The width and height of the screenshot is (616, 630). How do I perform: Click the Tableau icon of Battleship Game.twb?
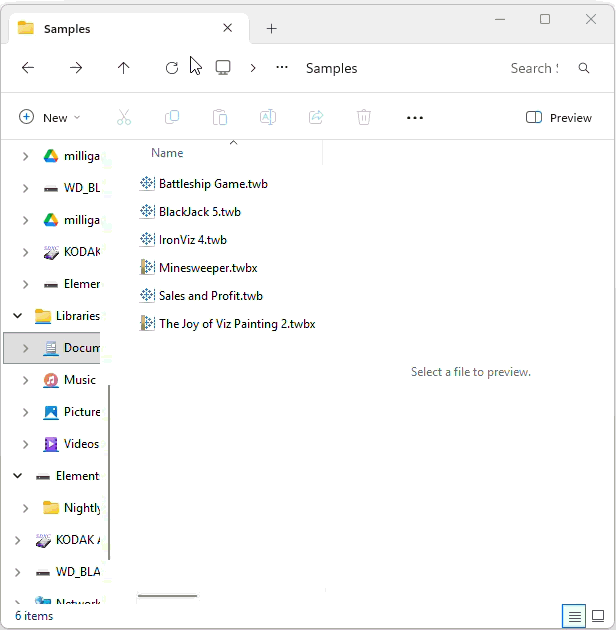pos(147,184)
